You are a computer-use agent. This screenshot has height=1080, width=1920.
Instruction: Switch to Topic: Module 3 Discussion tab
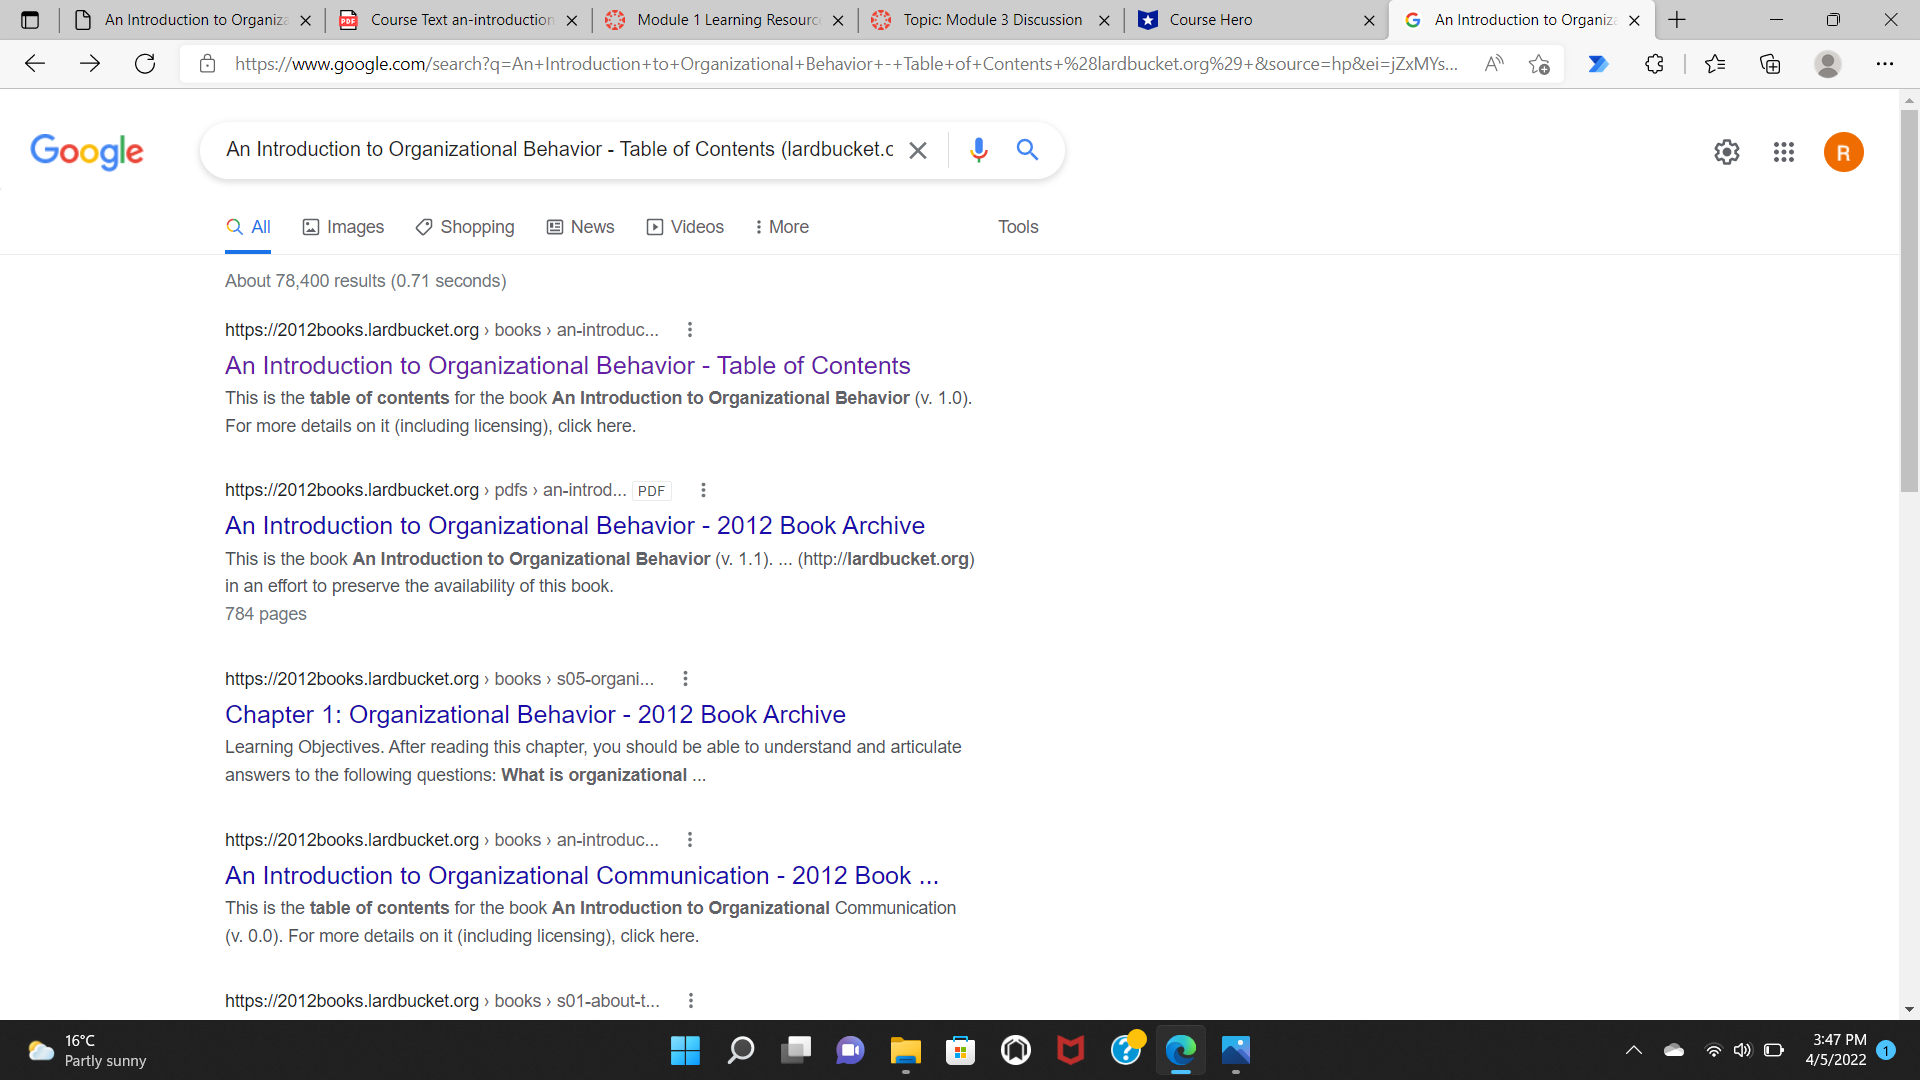990,20
